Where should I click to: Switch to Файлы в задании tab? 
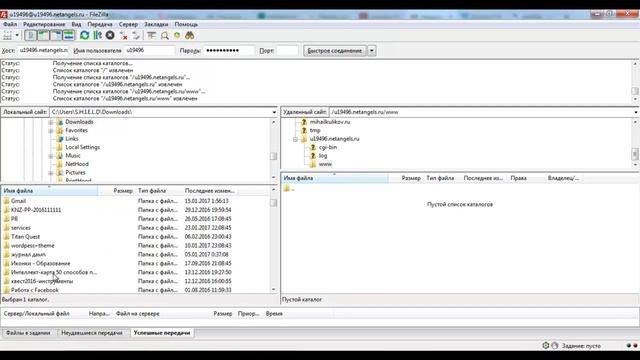tap(28, 333)
